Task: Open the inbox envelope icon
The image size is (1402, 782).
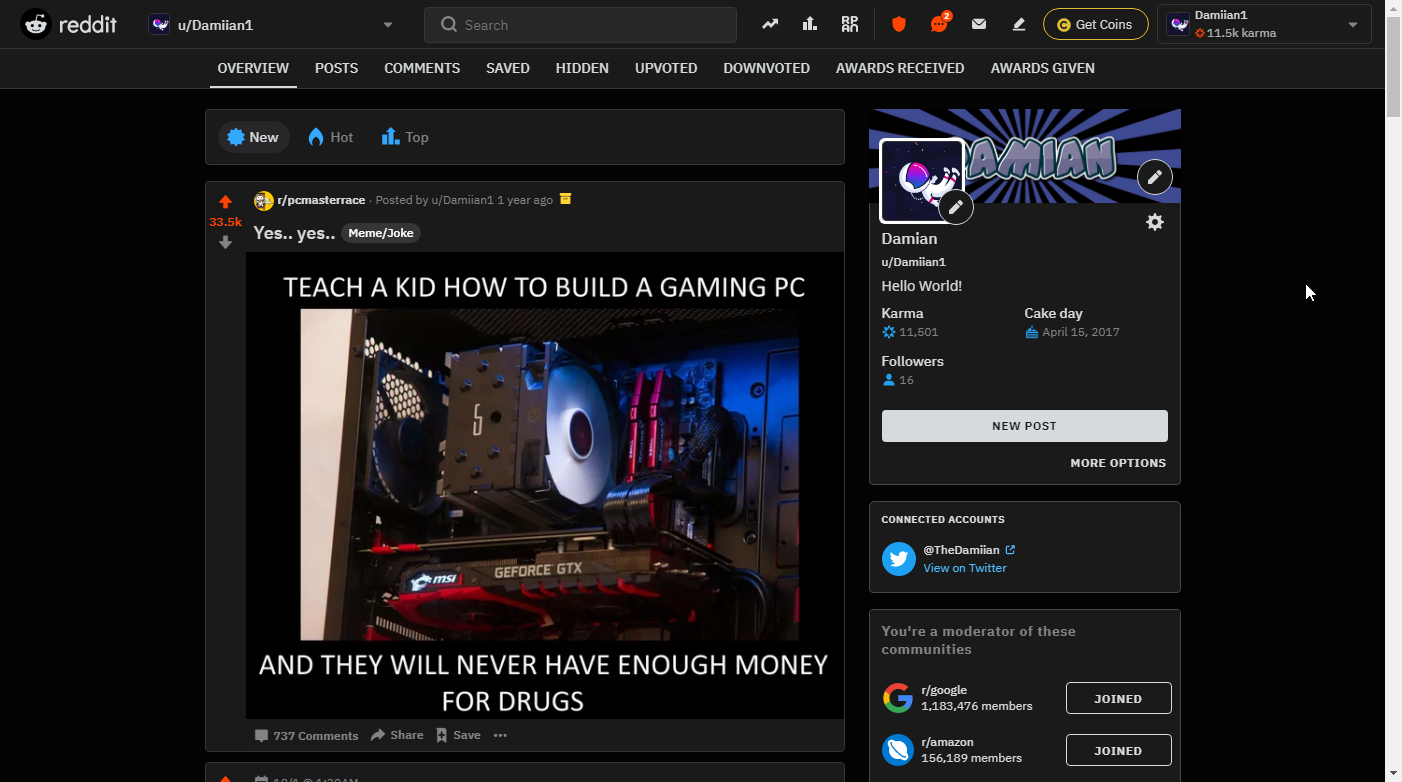Action: [x=979, y=25]
